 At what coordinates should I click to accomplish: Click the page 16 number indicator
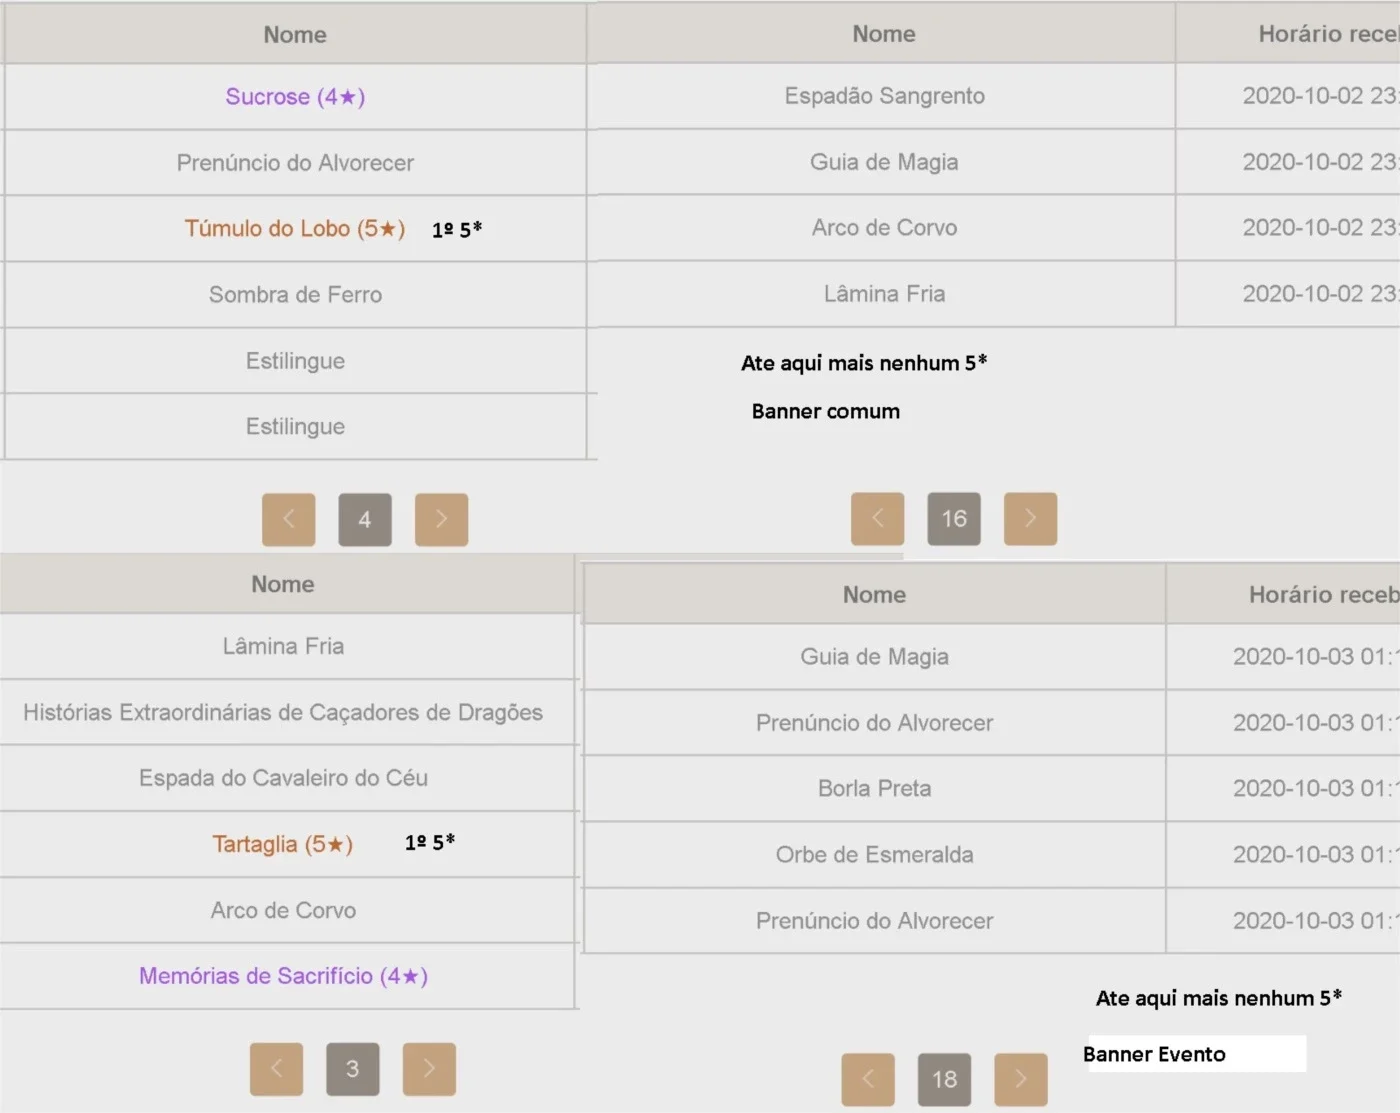[x=954, y=519]
